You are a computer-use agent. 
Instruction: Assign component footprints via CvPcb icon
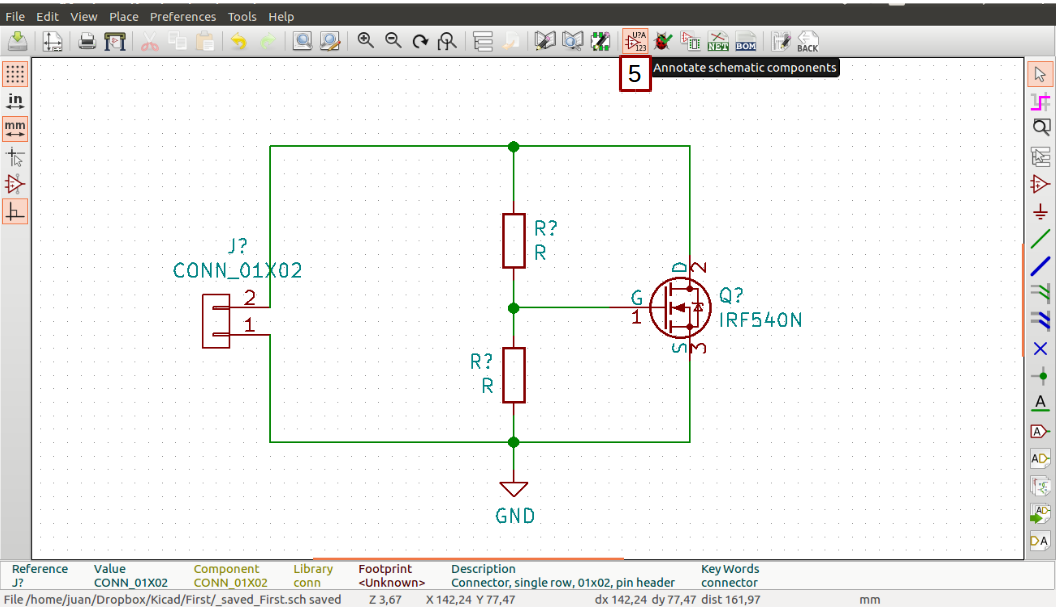pos(689,41)
